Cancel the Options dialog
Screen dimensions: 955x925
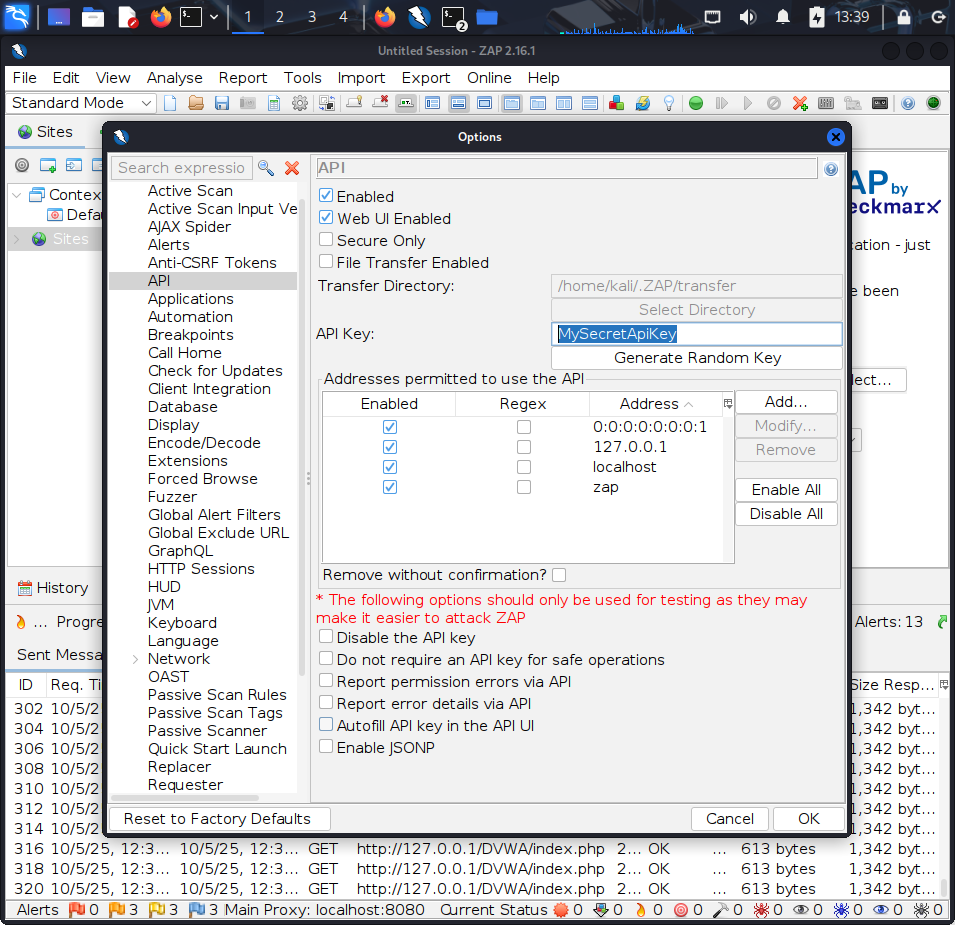(x=730, y=818)
